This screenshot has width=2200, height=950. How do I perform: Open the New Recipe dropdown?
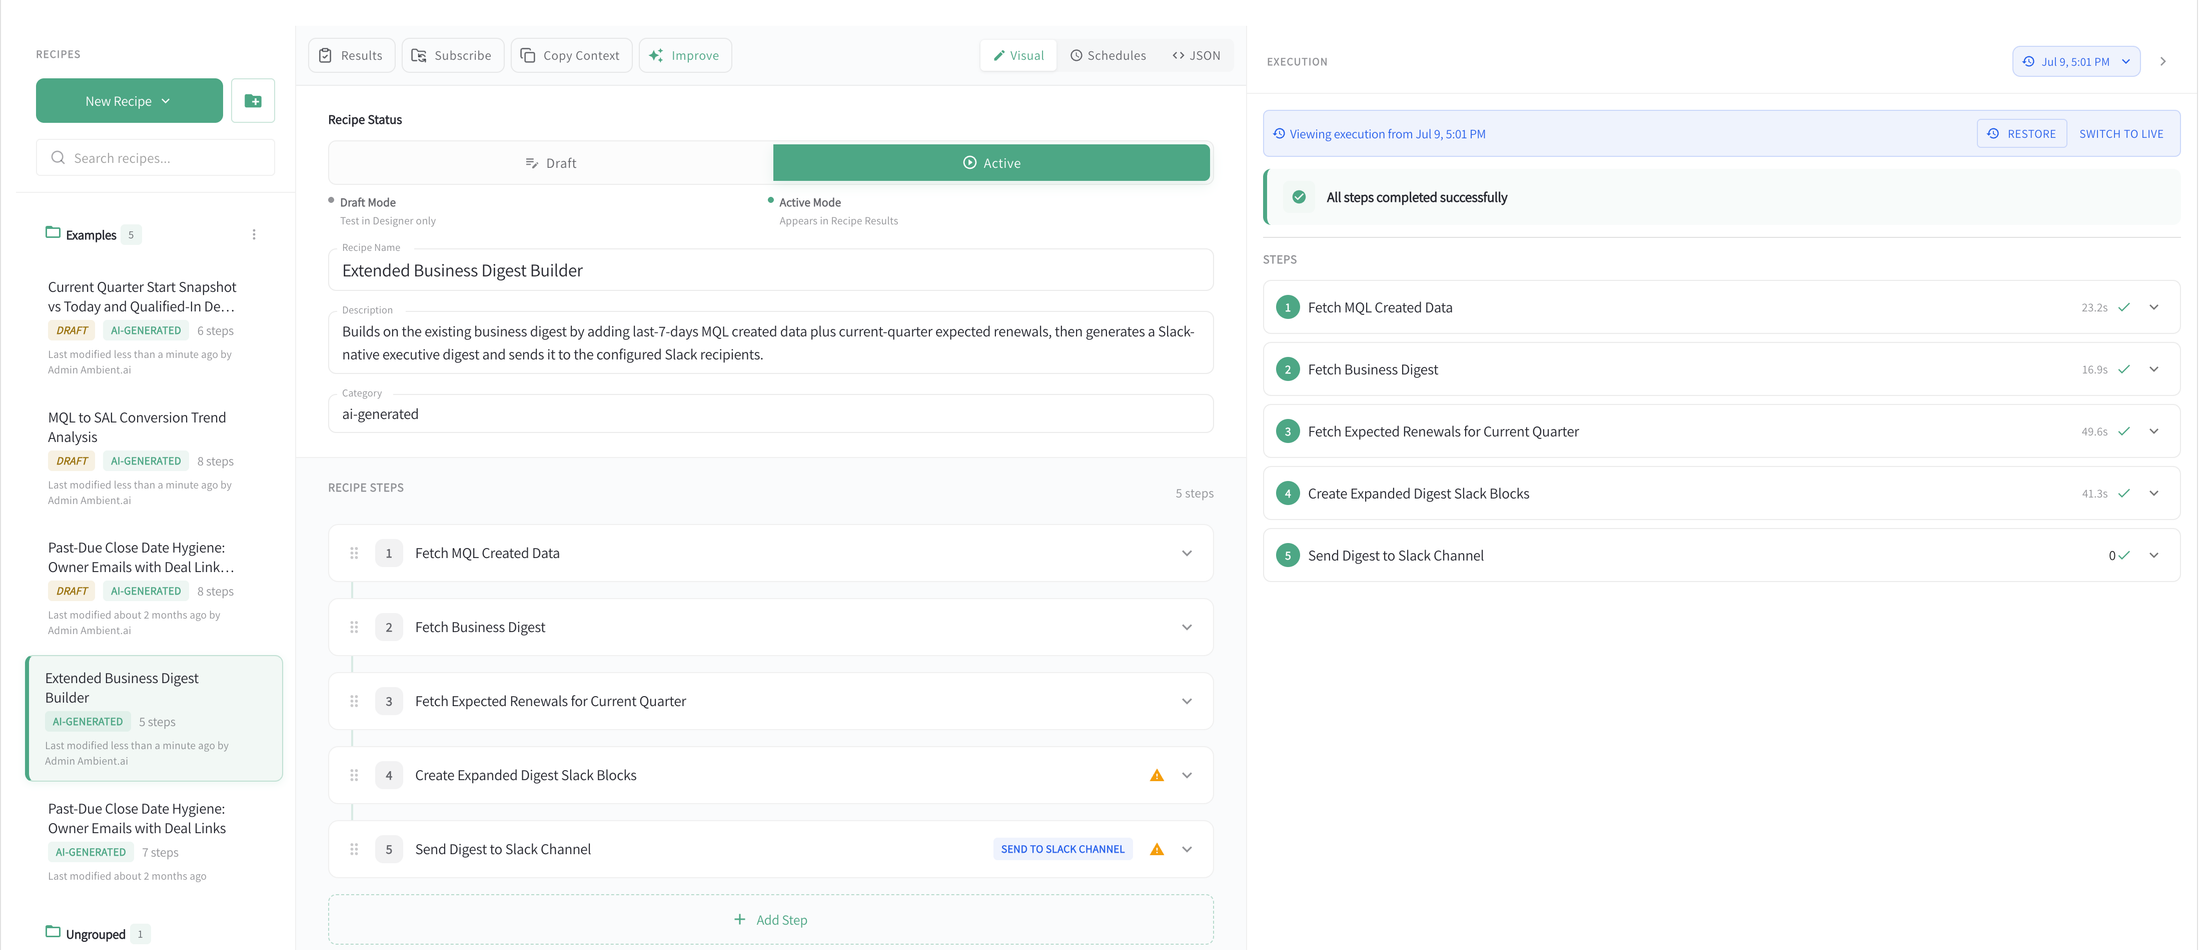(129, 101)
